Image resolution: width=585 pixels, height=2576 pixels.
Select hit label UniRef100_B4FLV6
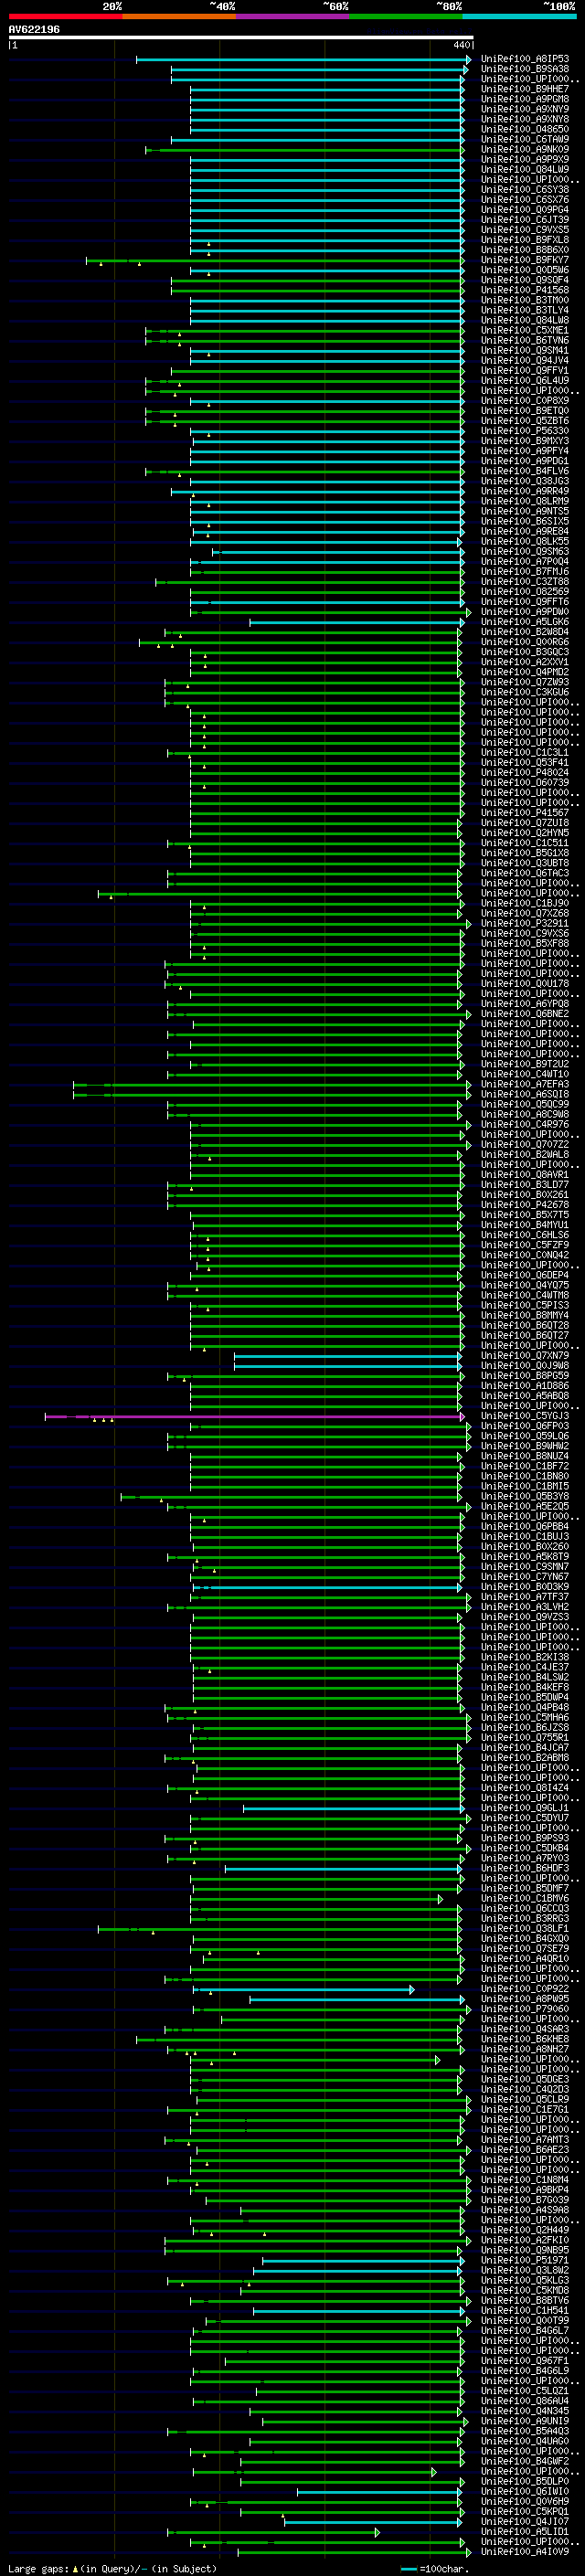pyautogui.click(x=525, y=472)
